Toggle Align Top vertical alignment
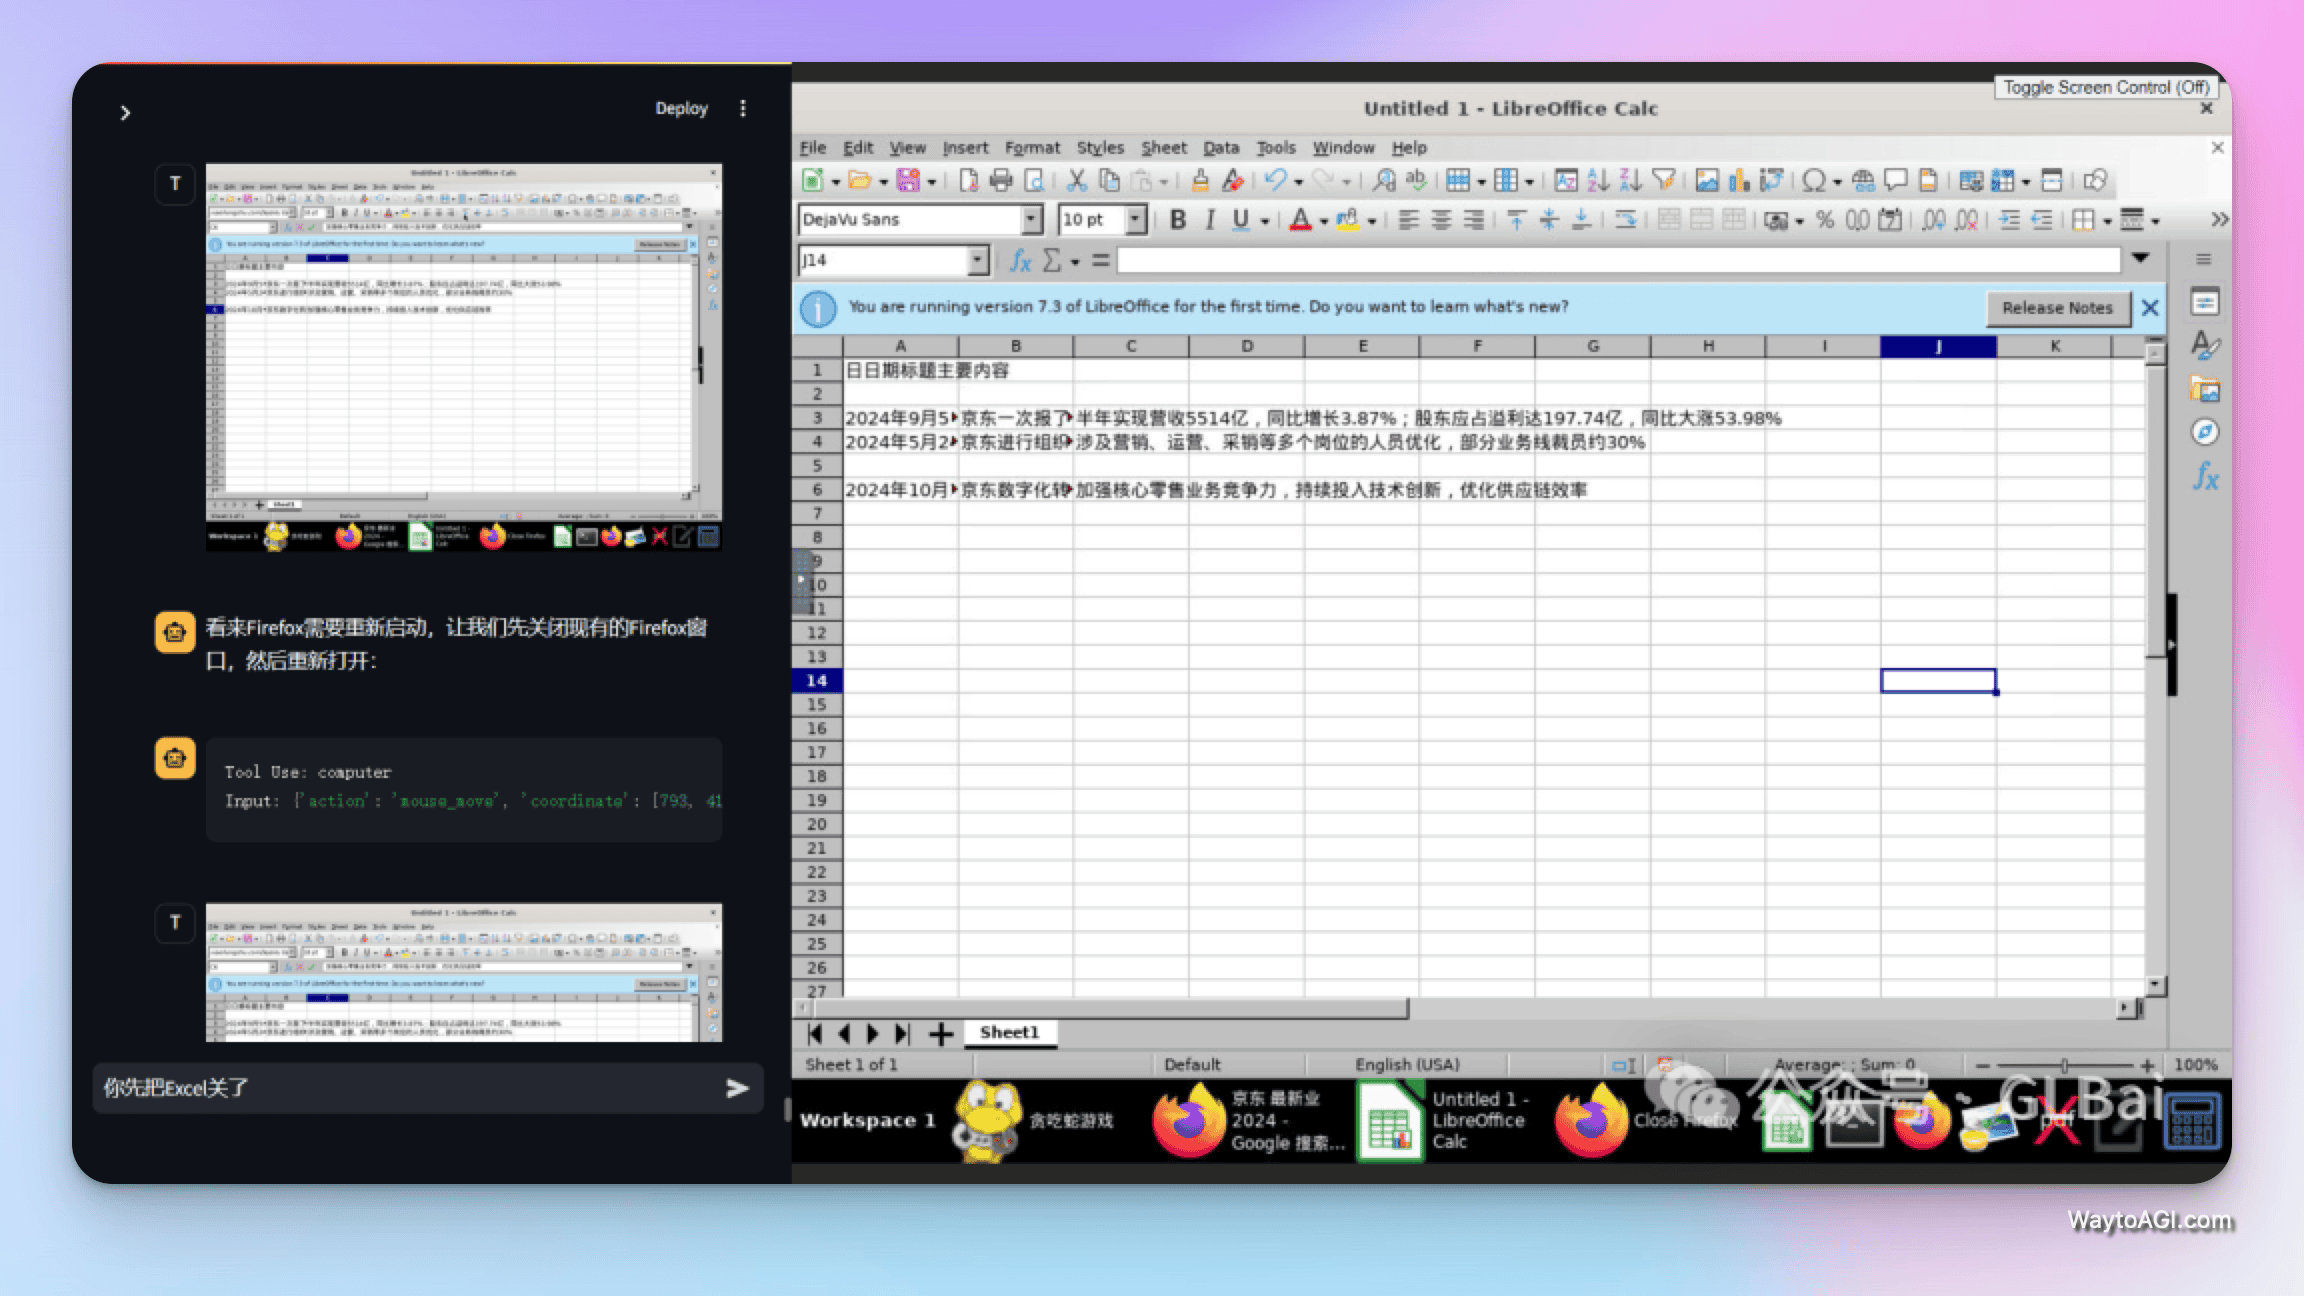The width and height of the screenshot is (2304, 1296). [1516, 220]
